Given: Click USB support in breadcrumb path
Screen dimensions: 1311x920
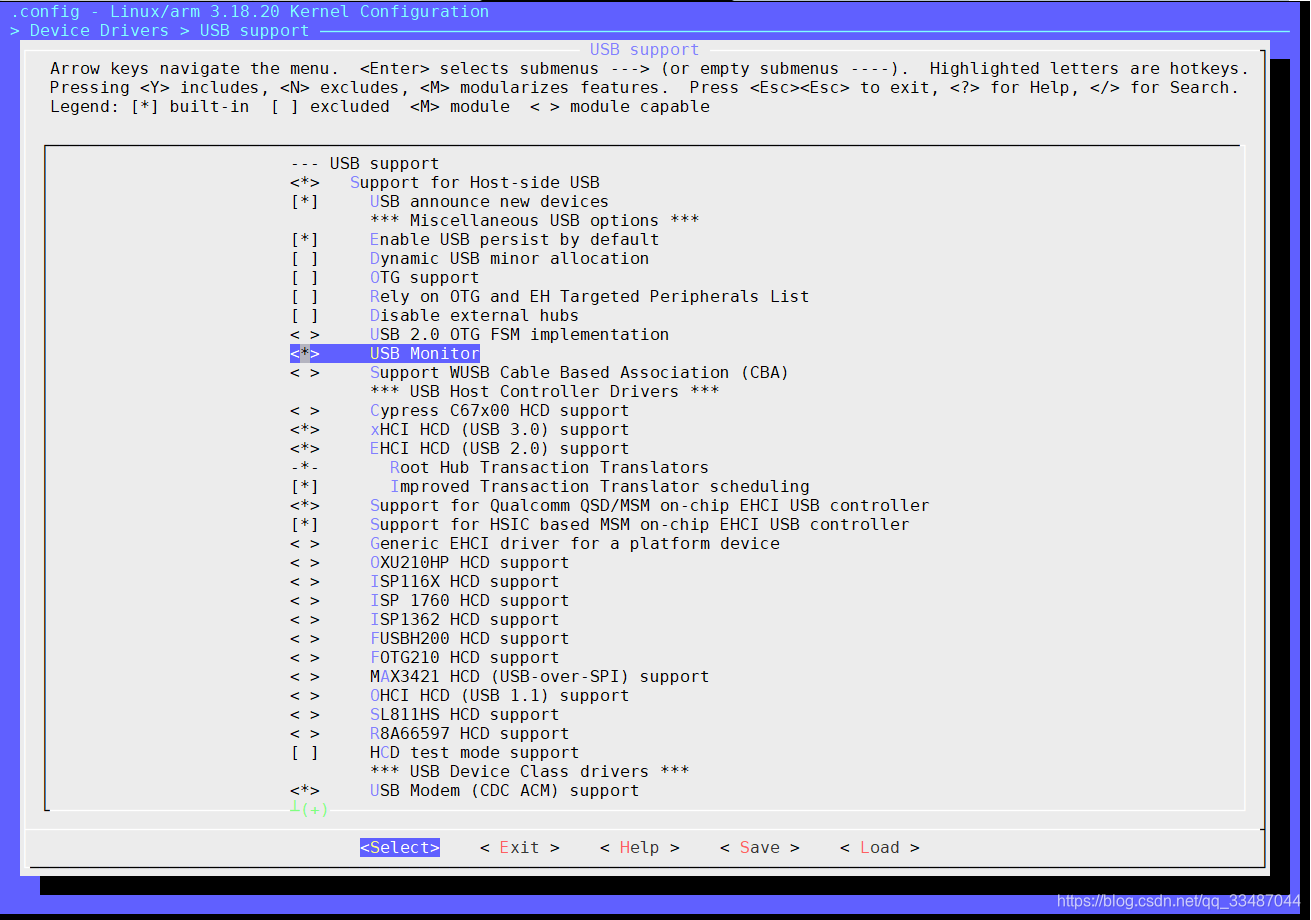Looking at the screenshot, I should click(254, 31).
